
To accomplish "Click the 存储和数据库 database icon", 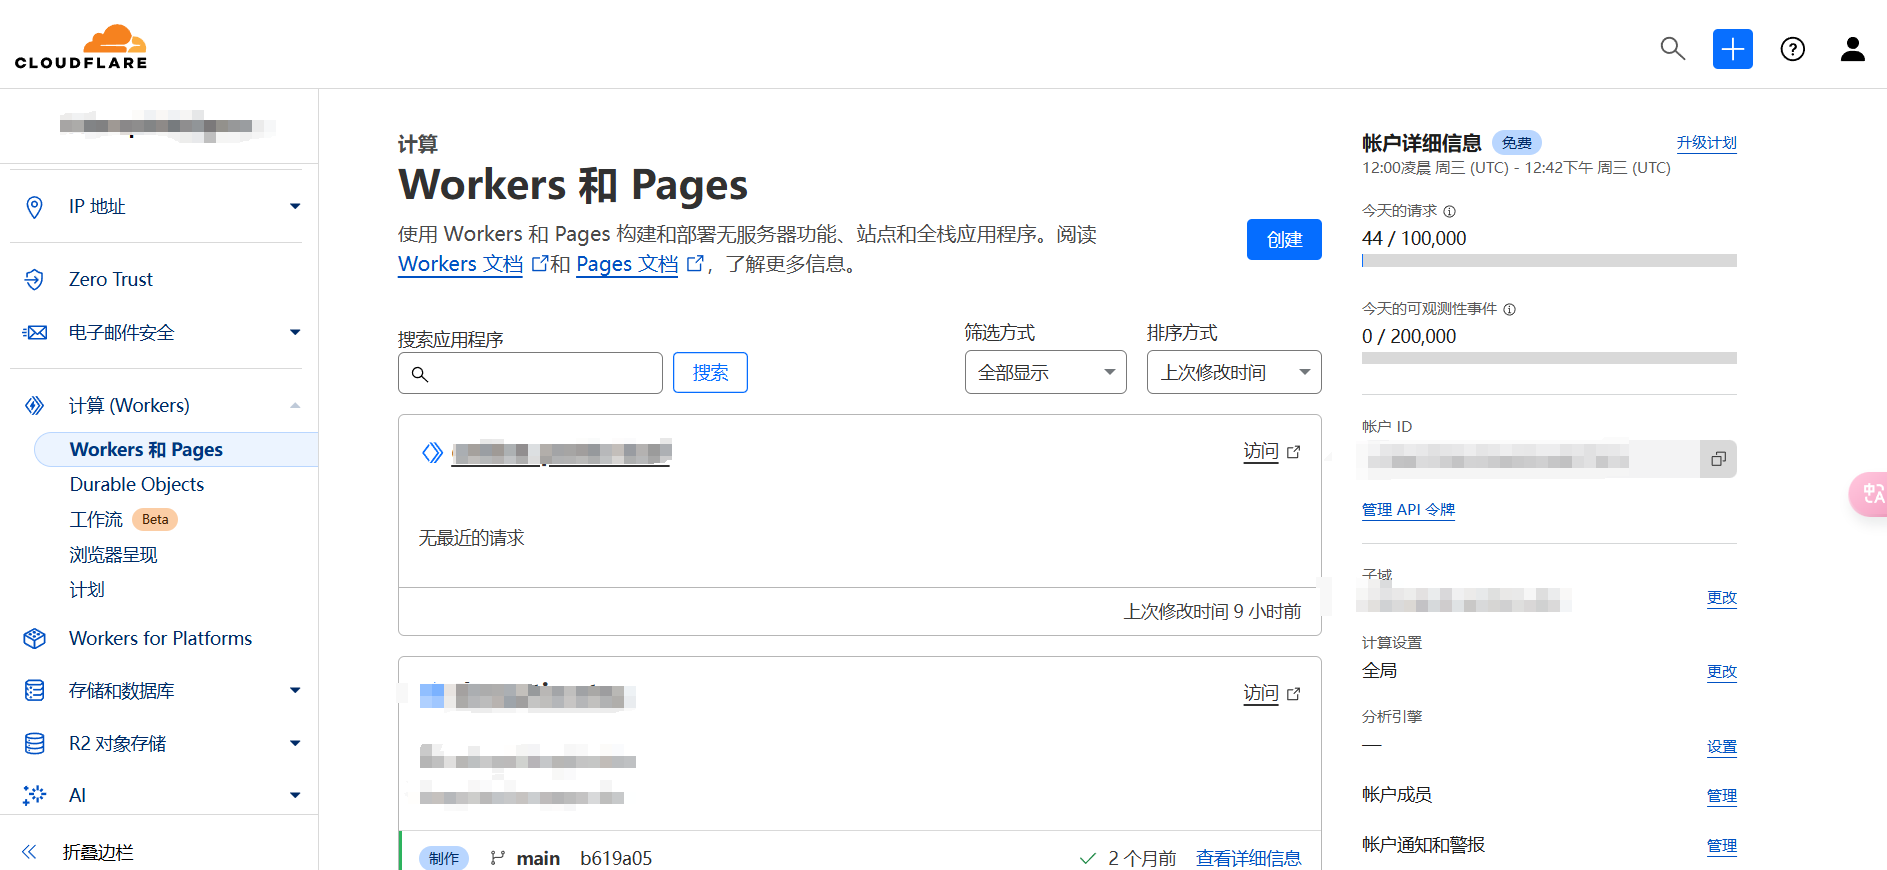I will (x=35, y=690).
